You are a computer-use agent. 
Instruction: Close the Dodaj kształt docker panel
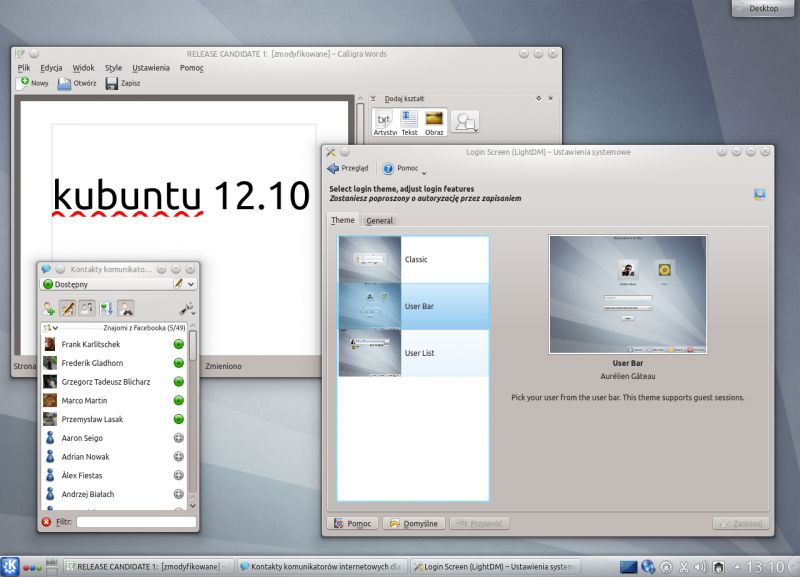[x=551, y=98]
